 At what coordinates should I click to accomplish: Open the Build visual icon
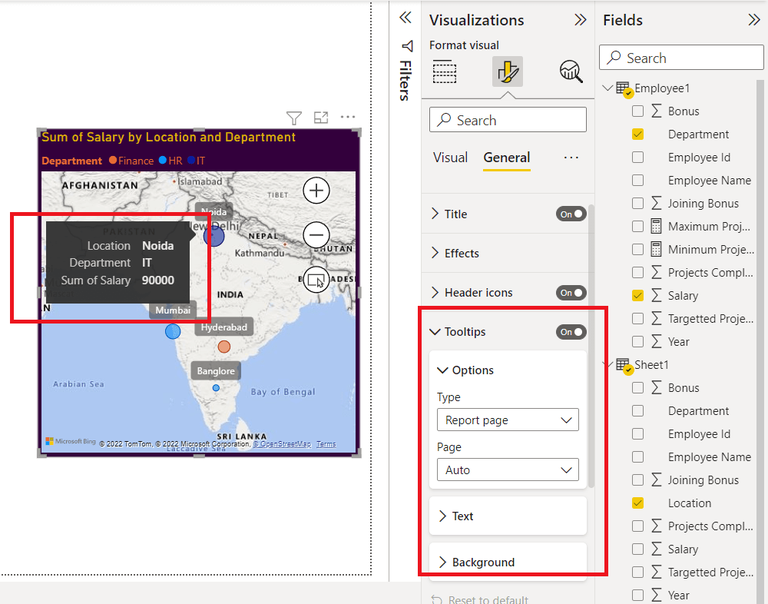click(x=444, y=72)
